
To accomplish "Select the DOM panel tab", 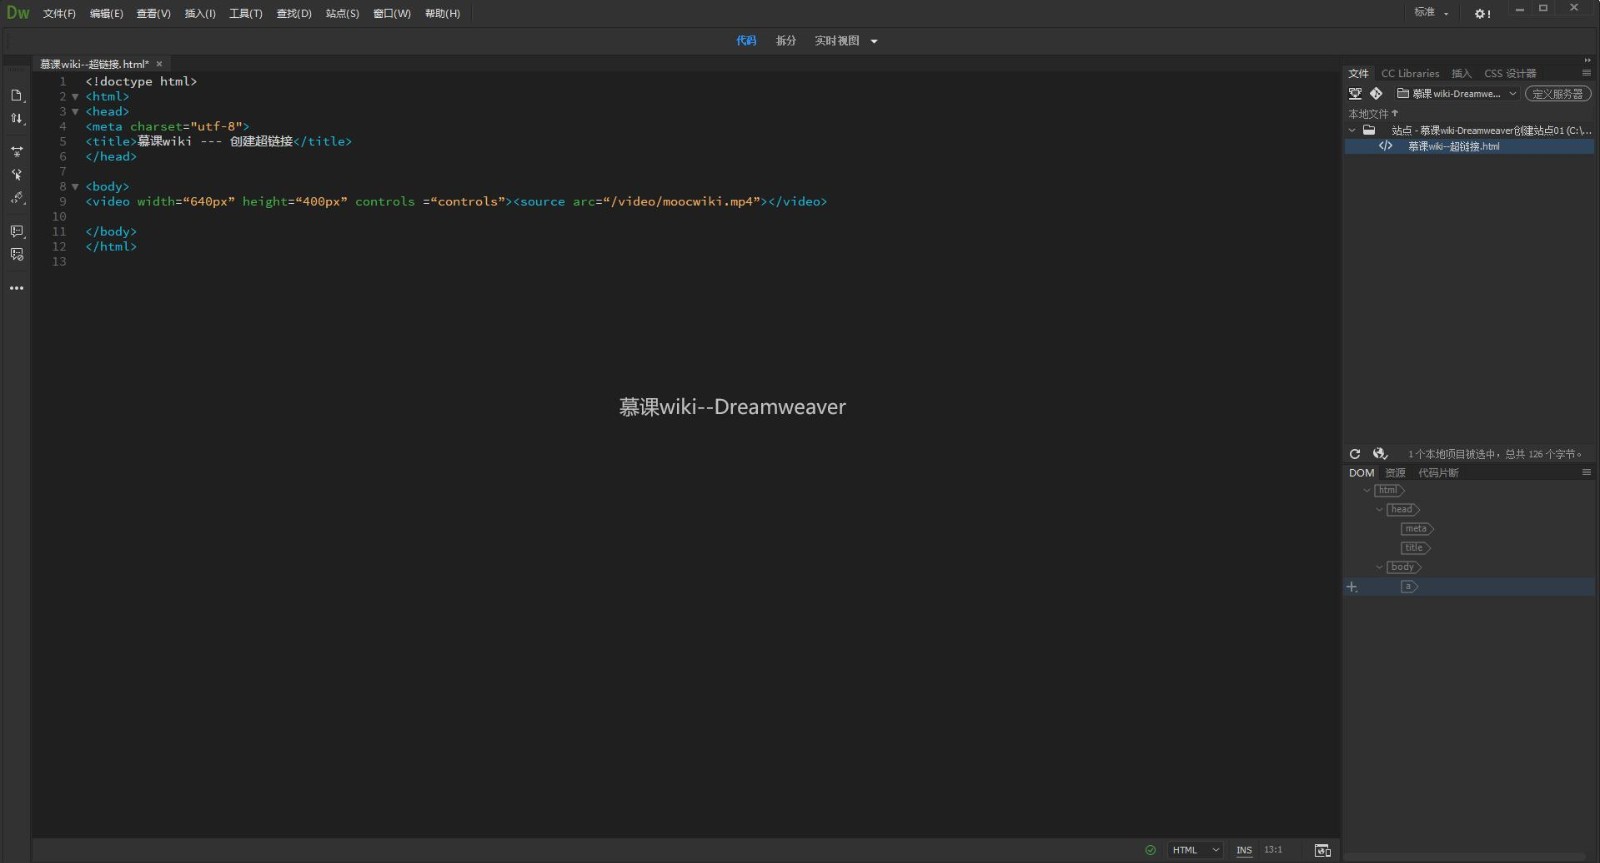I will (x=1361, y=473).
